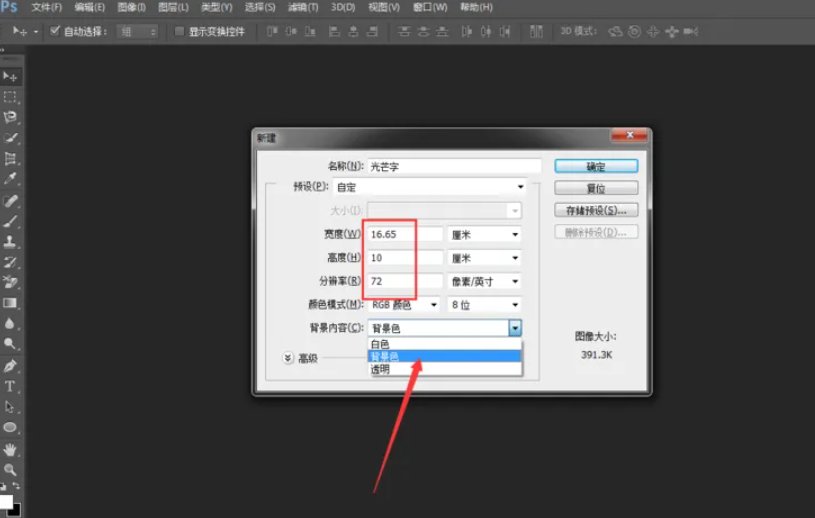This screenshot has height=518, width=815.
Task: Select the Path Selection tool
Action: 10,407
